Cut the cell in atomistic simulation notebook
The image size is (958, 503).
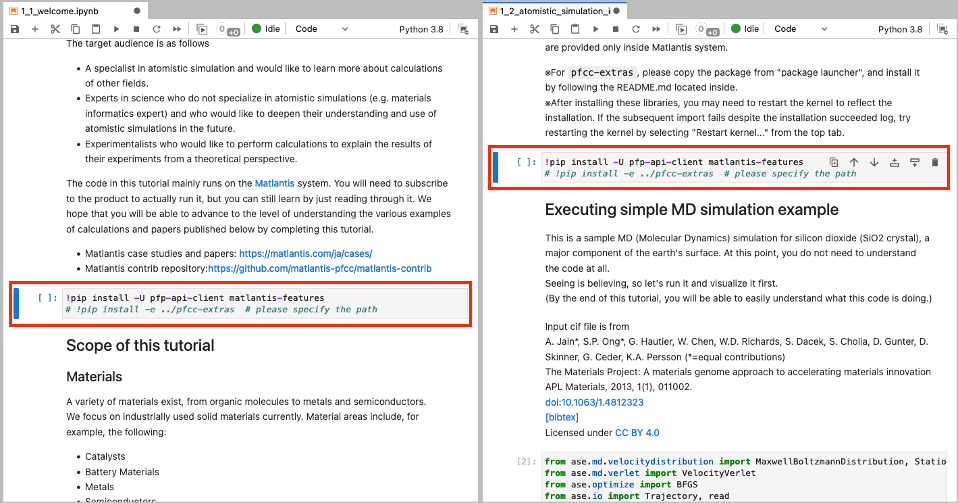[x=535, y=29]
